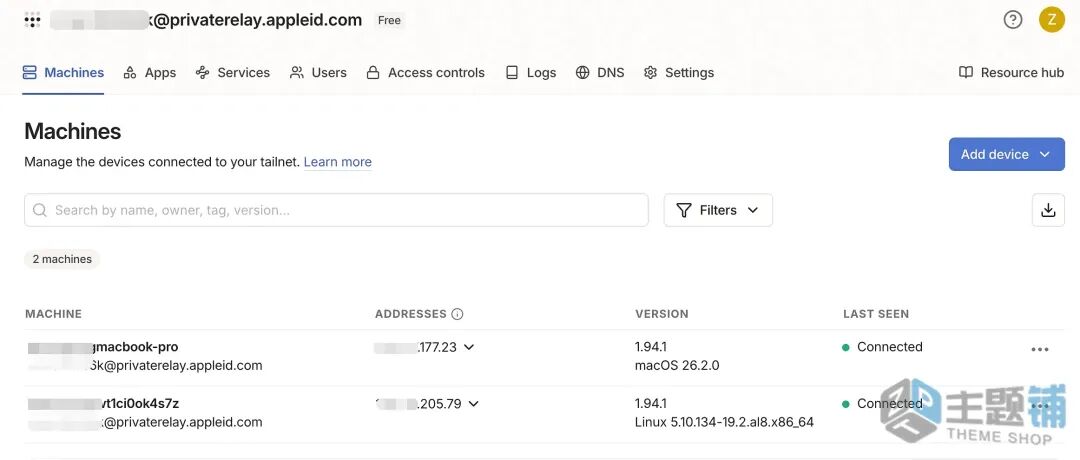Open the macbook-pro machine details

tap(134, 347)
